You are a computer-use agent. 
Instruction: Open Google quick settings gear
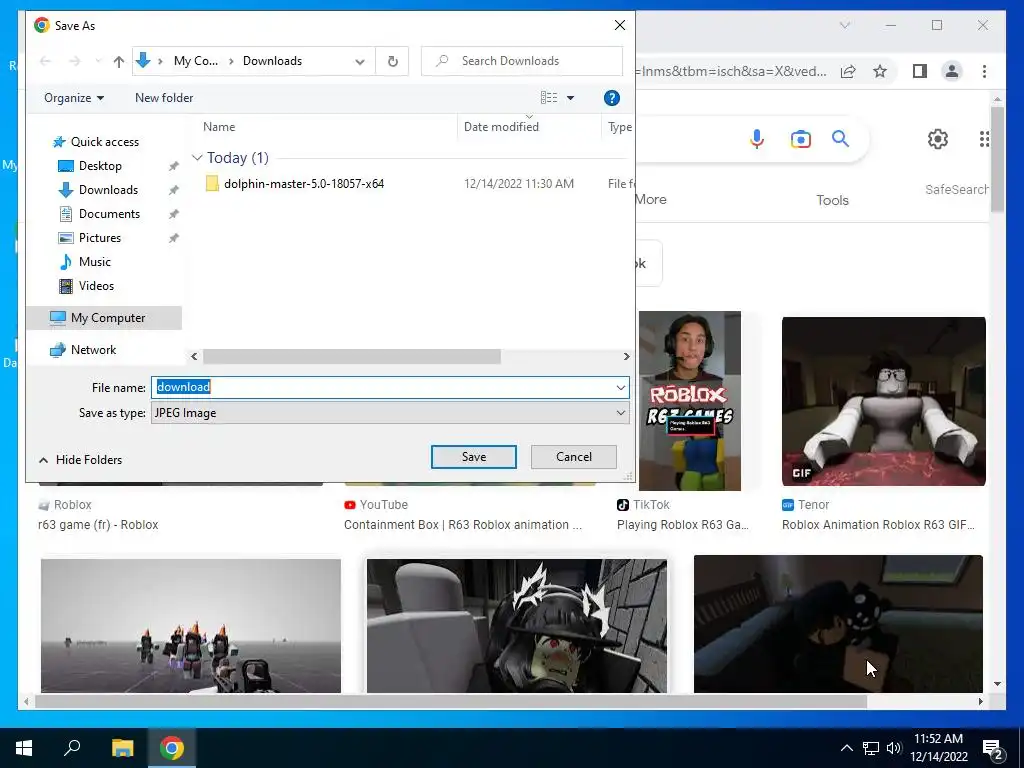pyautogui.click(x=938, y=138)
